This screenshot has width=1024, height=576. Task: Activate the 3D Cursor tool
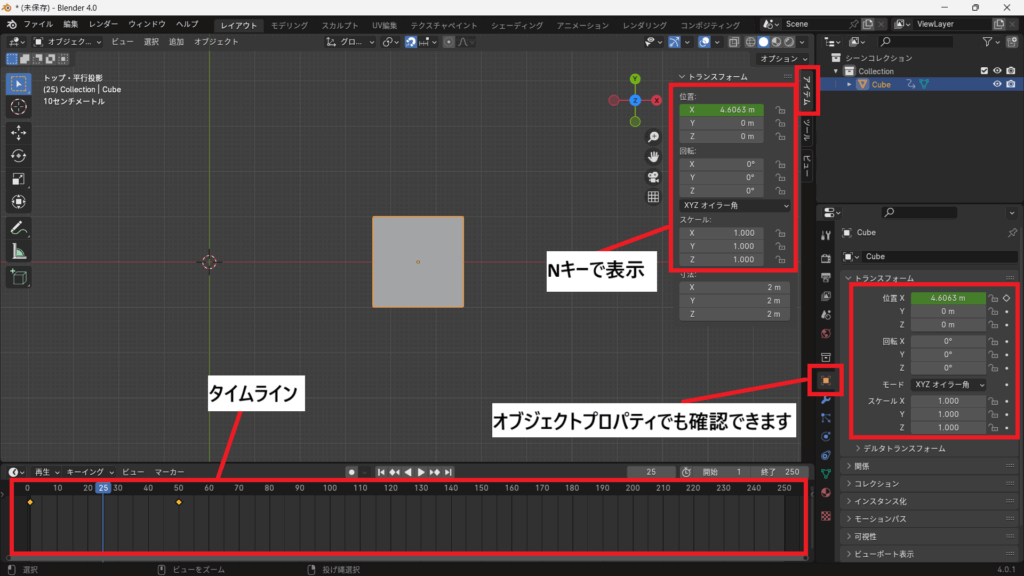coord(19,107)
